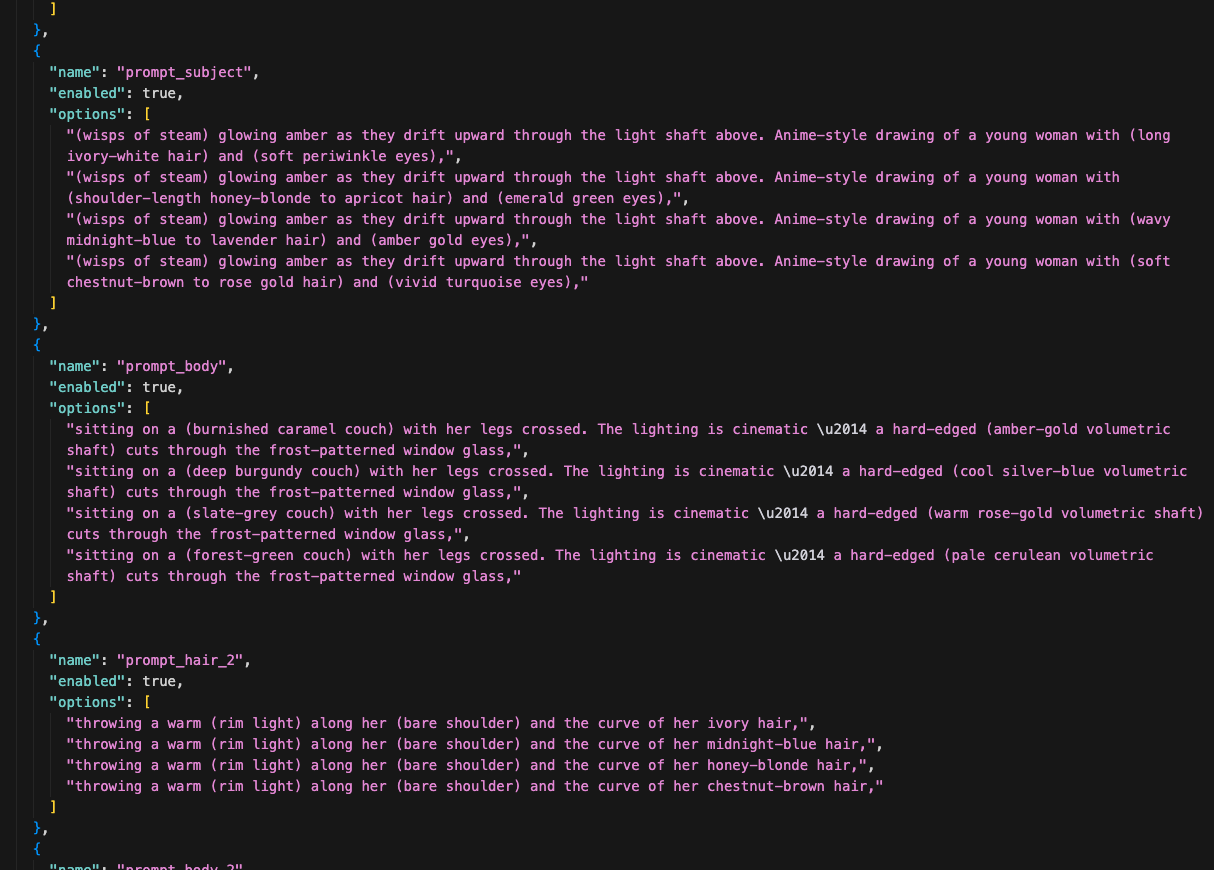Click the true value under prompt_body
This screenshot has height=870, width=1214.
(x=159, y=387)
